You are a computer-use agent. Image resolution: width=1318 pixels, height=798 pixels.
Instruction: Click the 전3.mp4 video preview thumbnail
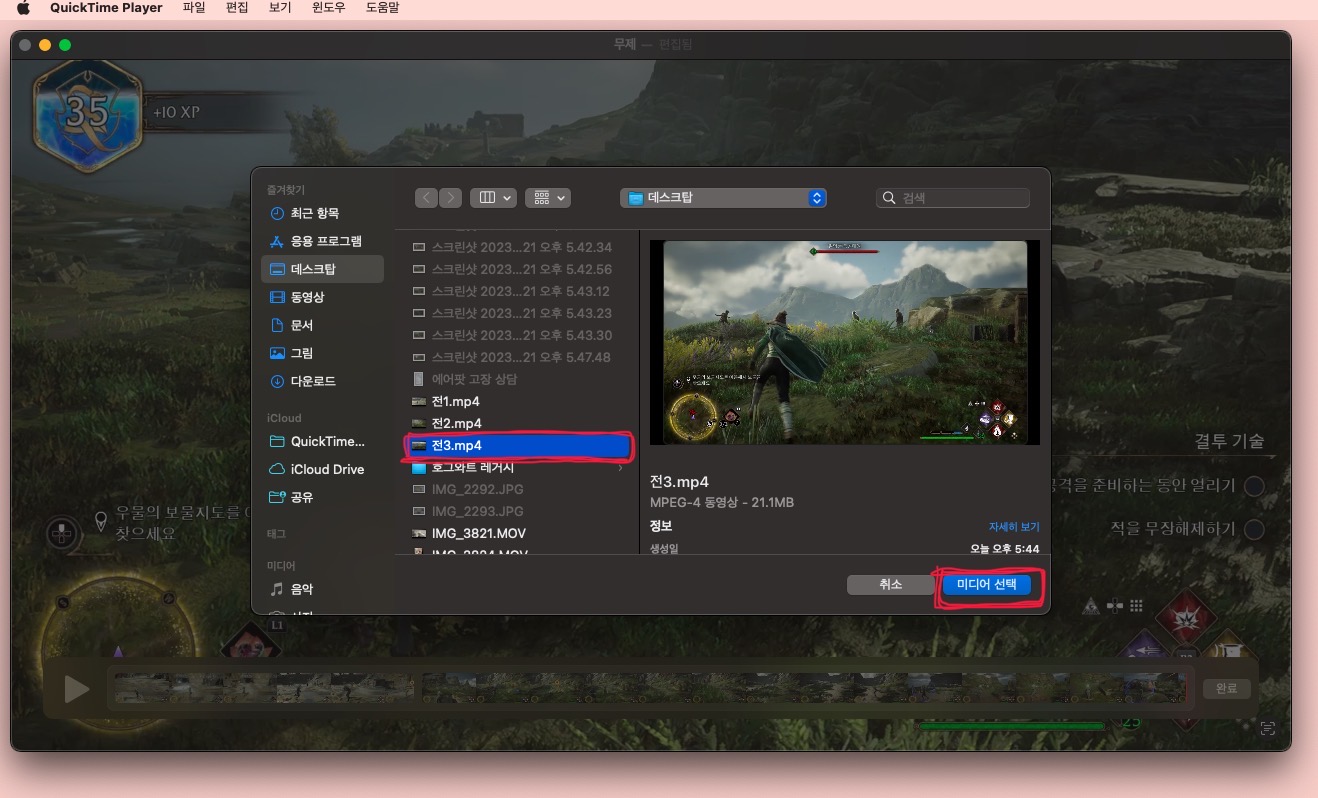click(x=845, y=343)
